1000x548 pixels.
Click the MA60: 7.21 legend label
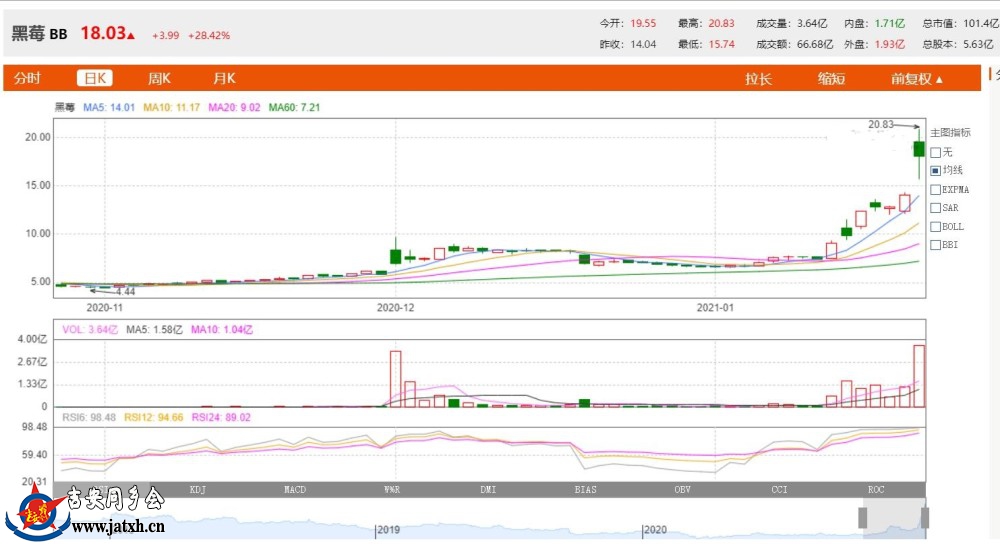tap(294, 107)
